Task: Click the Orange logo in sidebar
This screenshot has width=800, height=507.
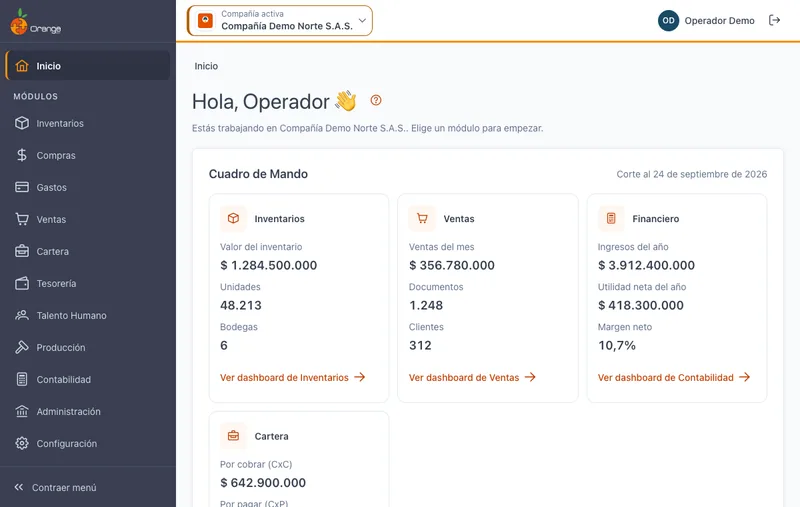Action: (35, 22)
